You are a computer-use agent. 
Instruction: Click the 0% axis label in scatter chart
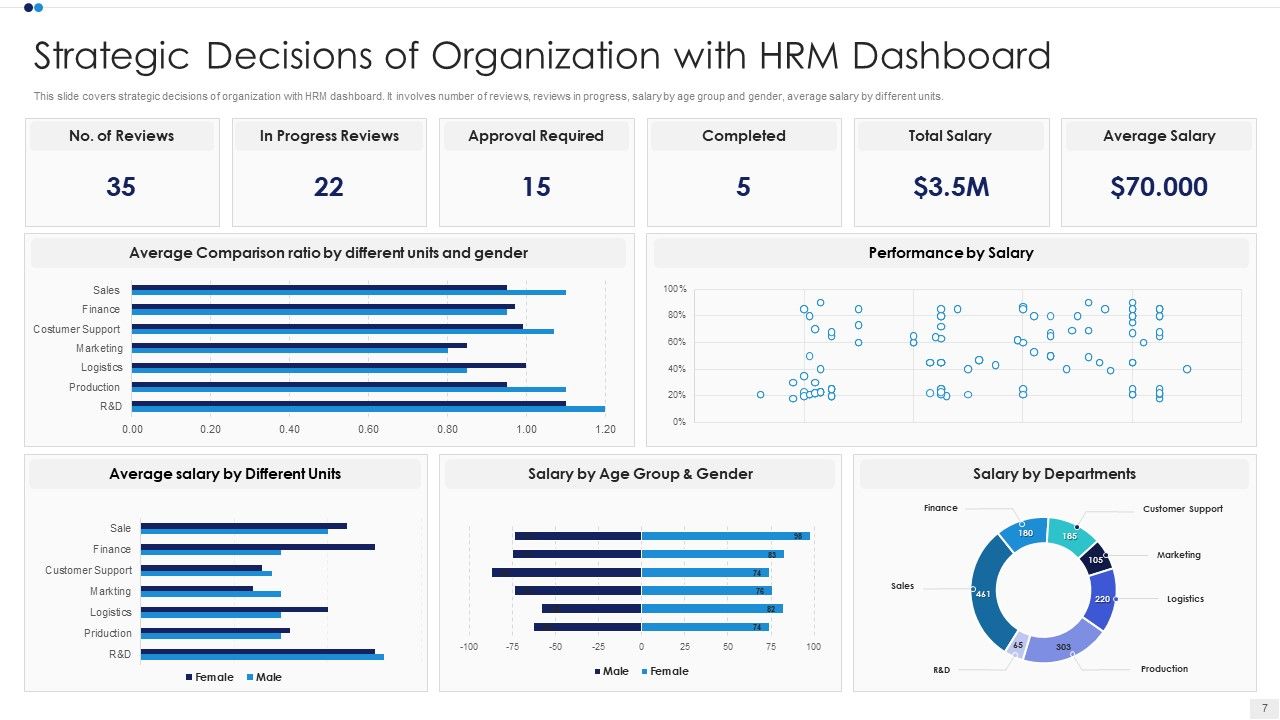coord(679,422)
